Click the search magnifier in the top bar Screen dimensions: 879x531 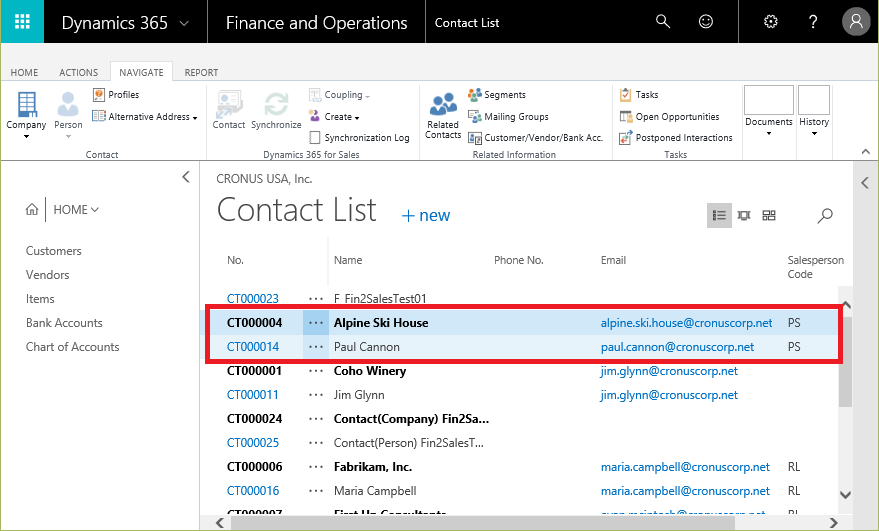click(x=663, y=22)
